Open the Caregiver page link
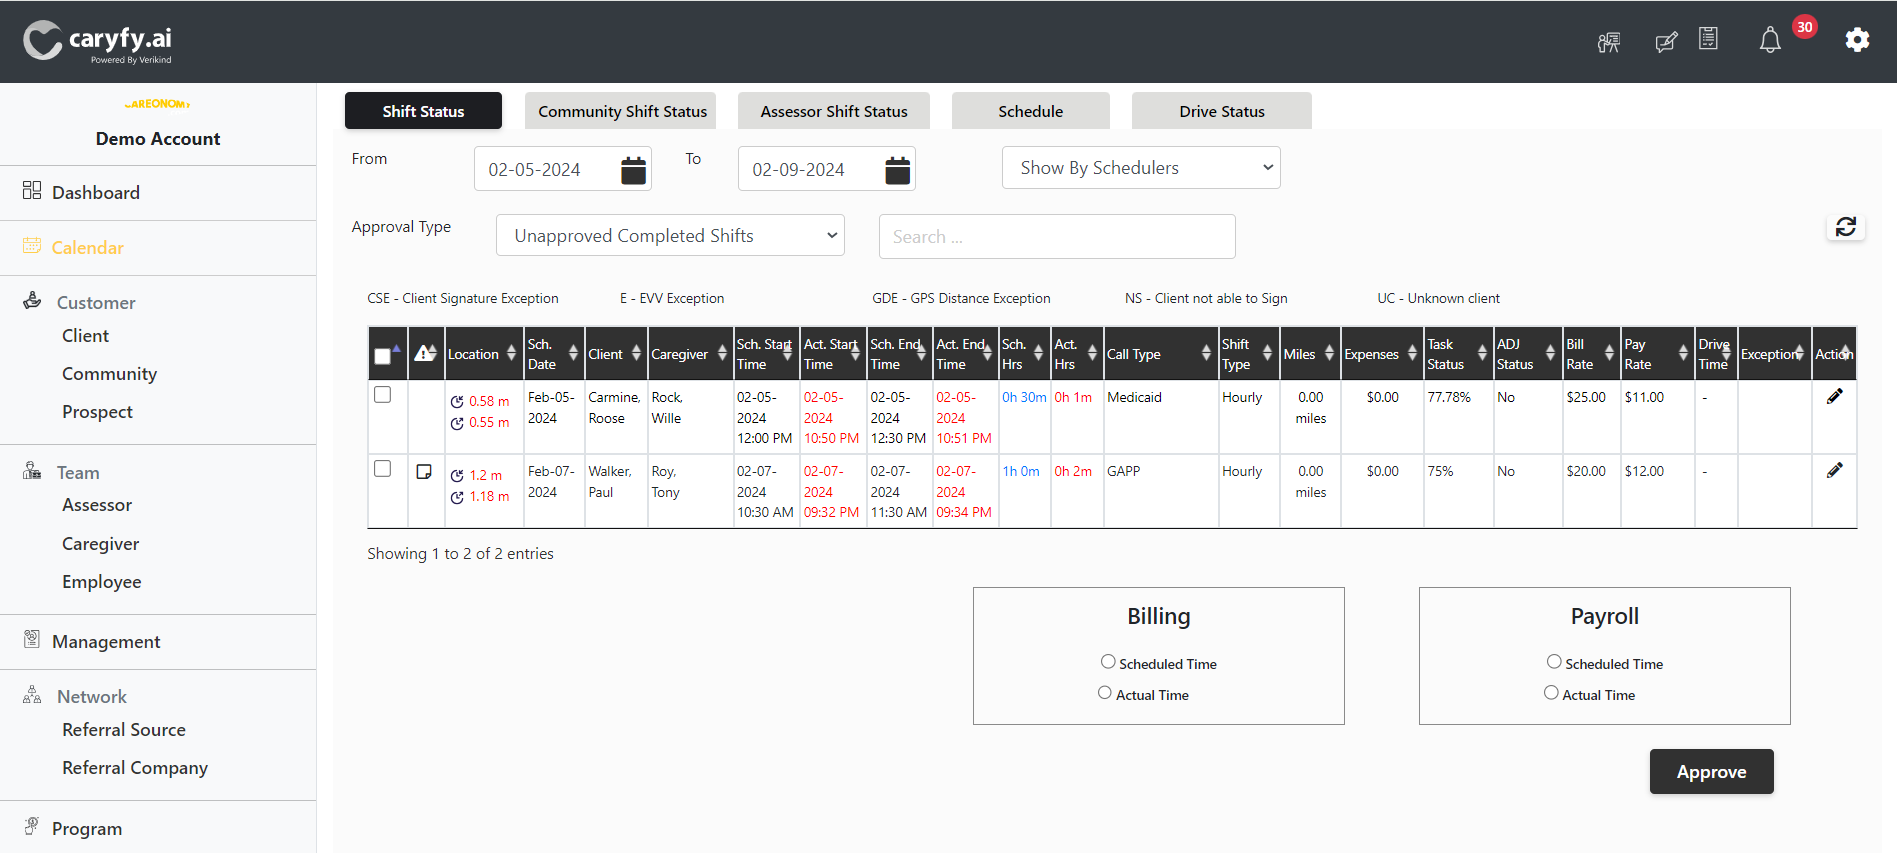The height and width of the screenshot is (853, 1897). [x=100, y=544]
